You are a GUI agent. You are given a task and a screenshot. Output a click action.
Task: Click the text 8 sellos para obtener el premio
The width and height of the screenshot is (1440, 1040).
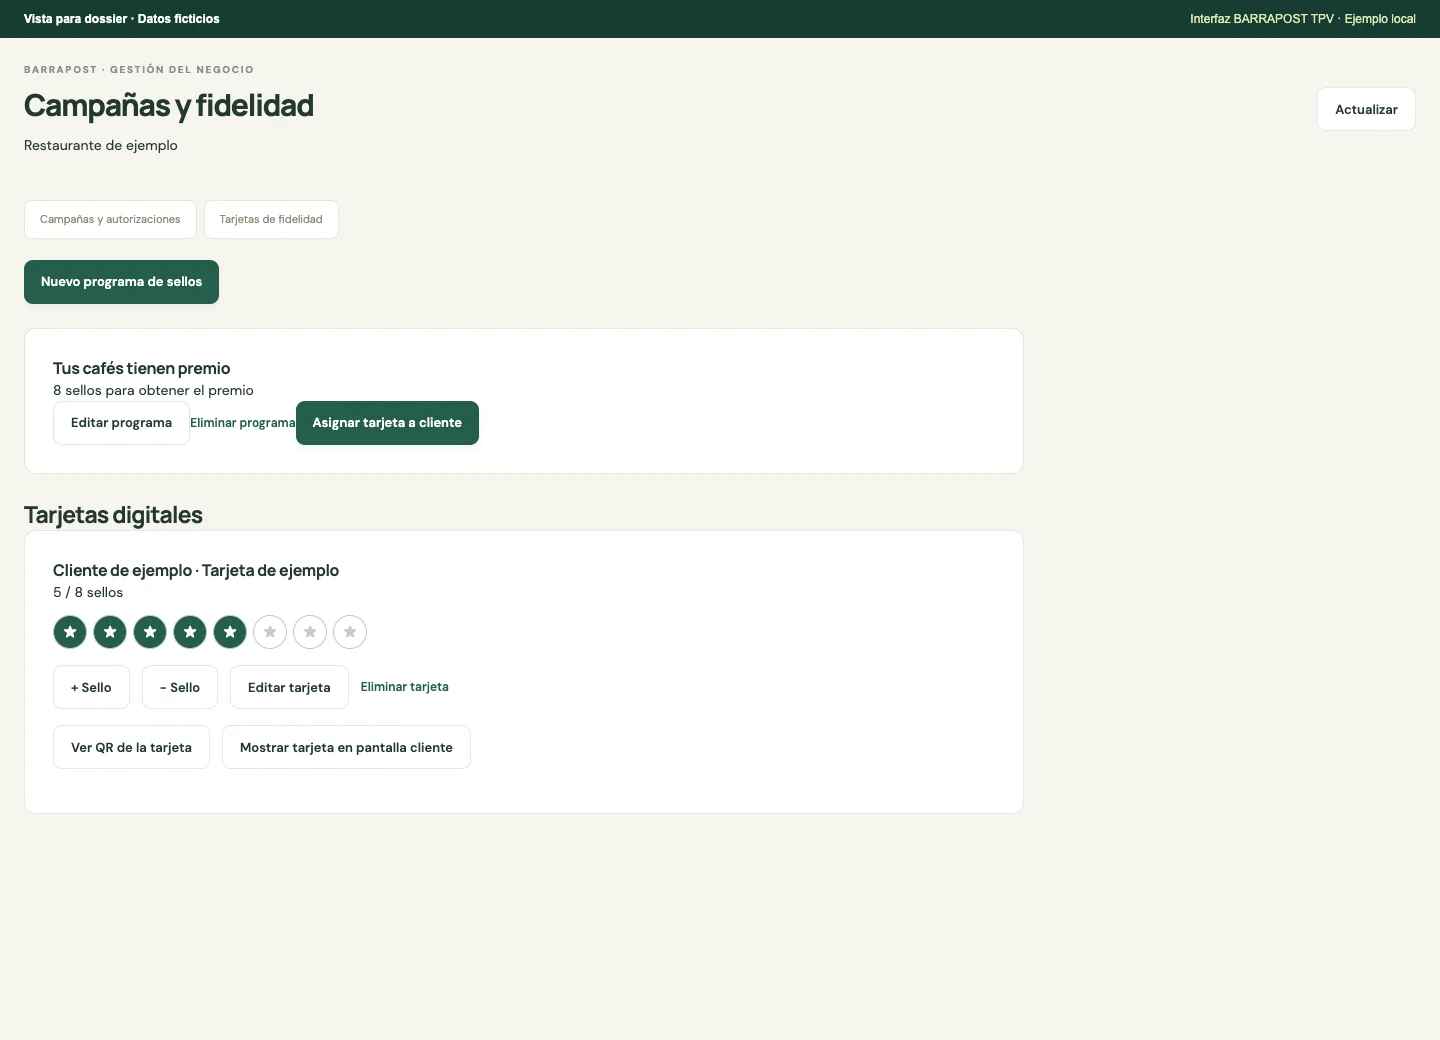[x=153, y=390]
